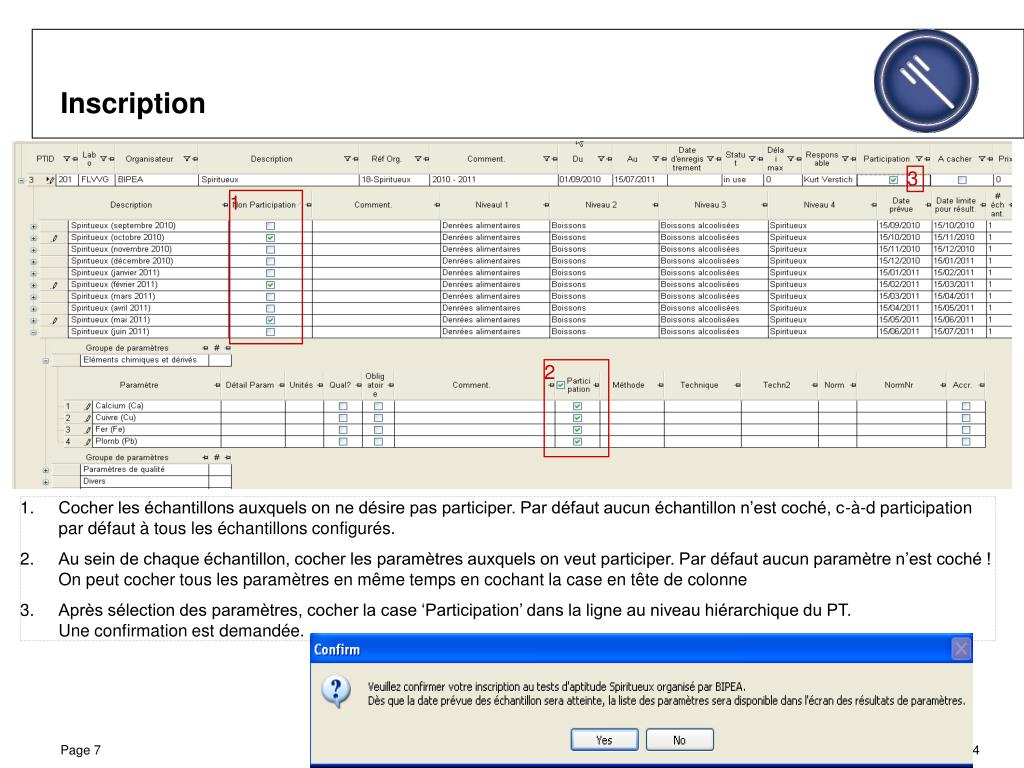This screenshot has width=1024, height=768.
Task: Uncheck Non Participation for Spiritueux (mai 2011)
Action: coord(270,320)
